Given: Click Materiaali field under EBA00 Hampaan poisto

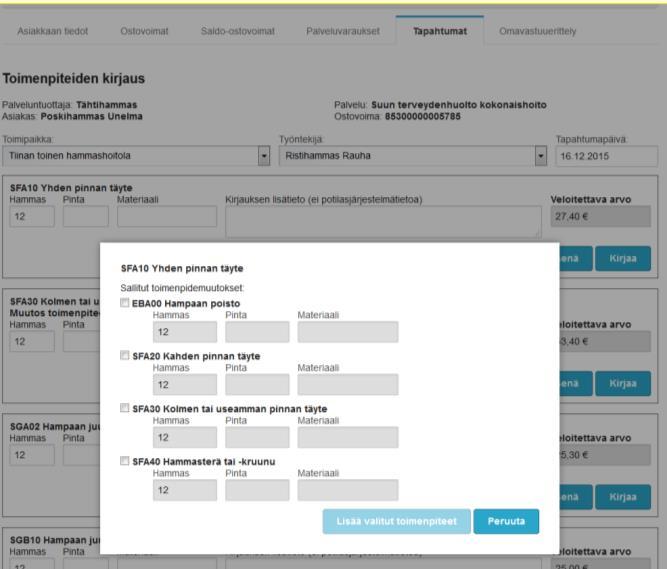Looking at the screenshot, I should (348, 332).
